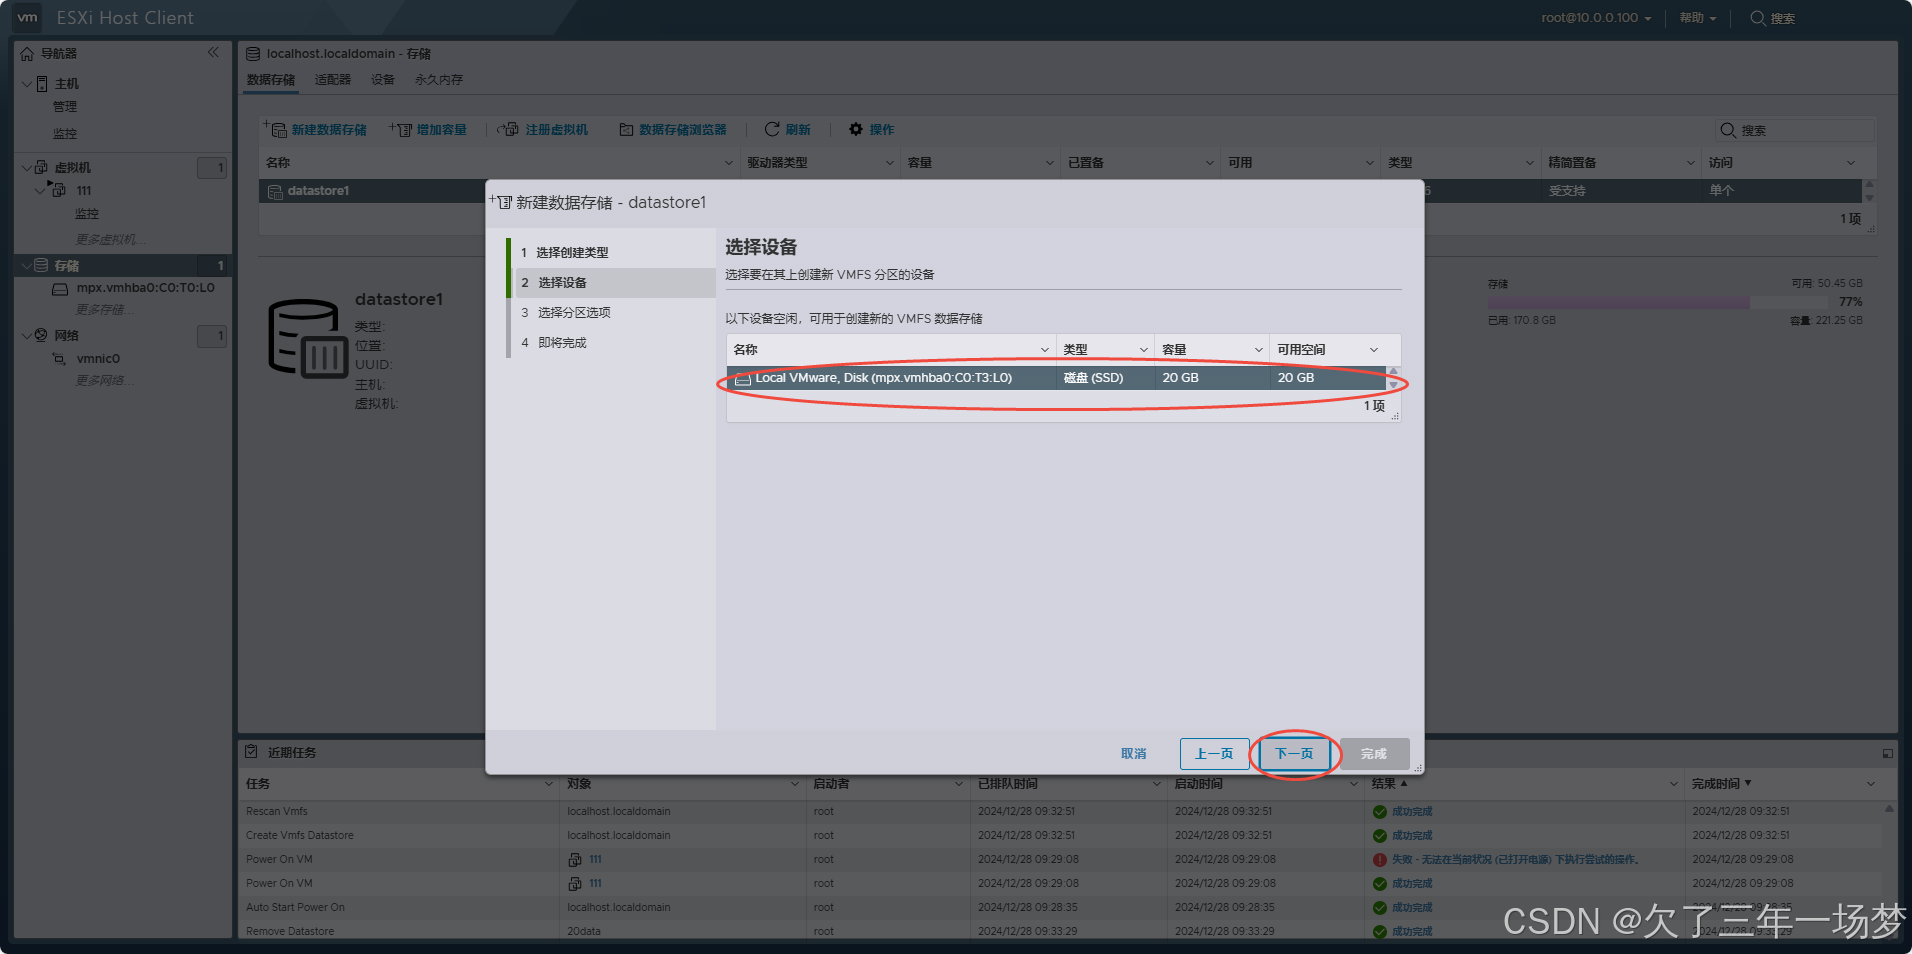
Task: Open the device capacity column dropdown in dialog
Action: [1258, 350]
